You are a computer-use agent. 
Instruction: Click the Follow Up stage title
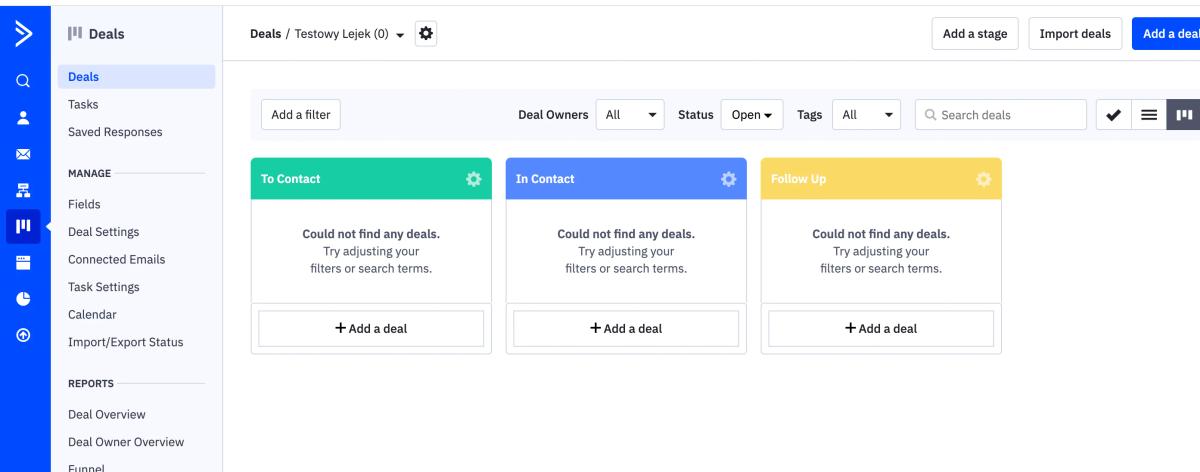click(799, 179)
